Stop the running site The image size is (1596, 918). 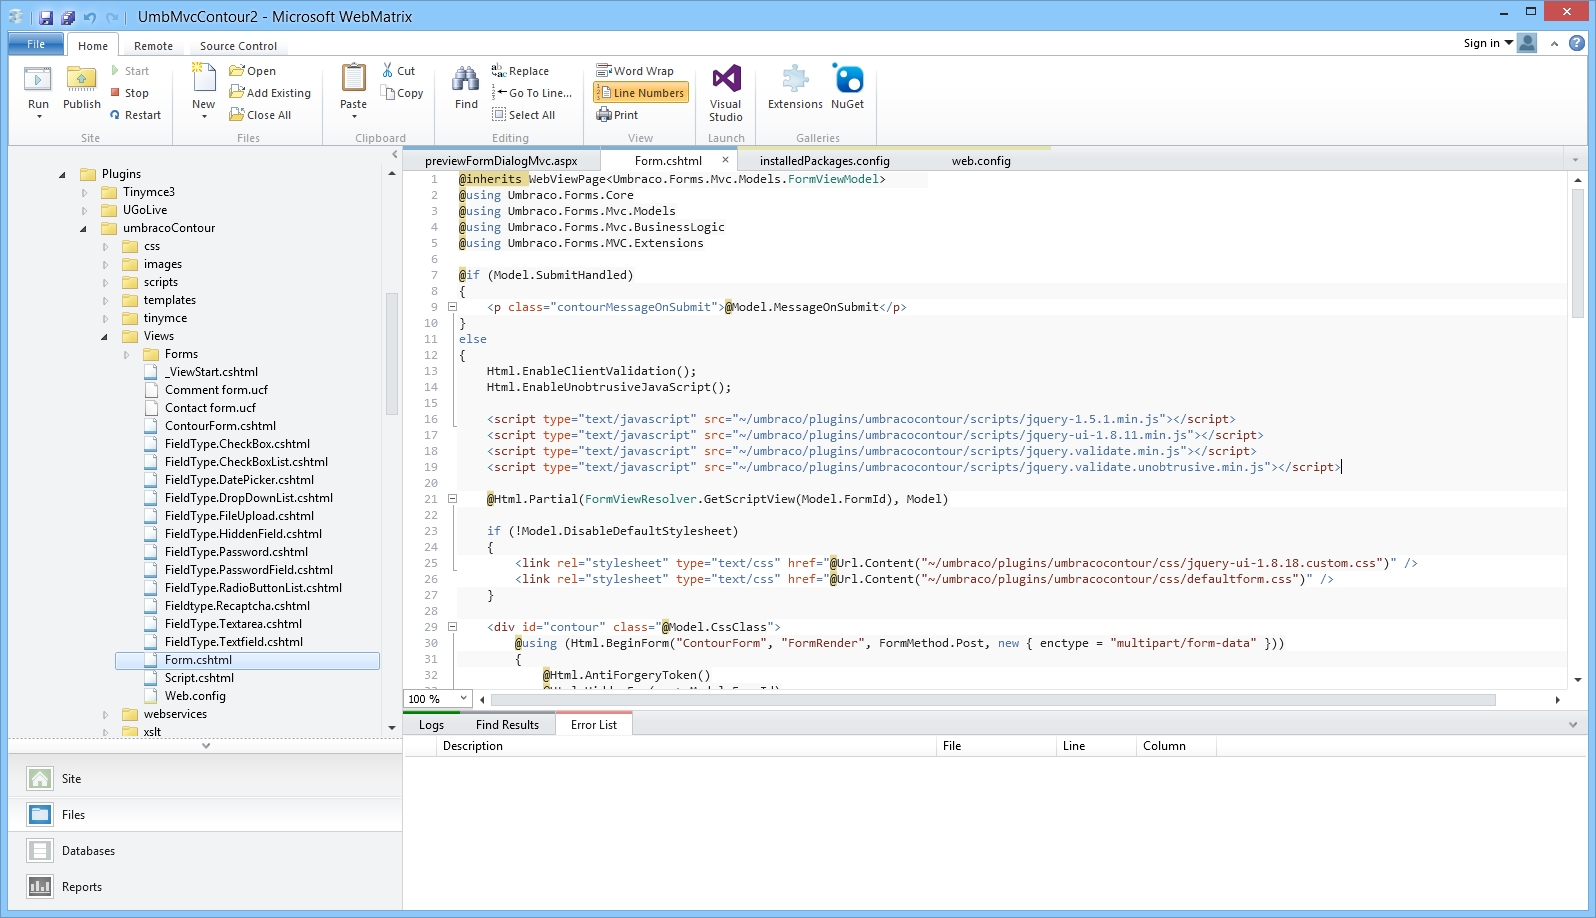(x=129, y=93)
